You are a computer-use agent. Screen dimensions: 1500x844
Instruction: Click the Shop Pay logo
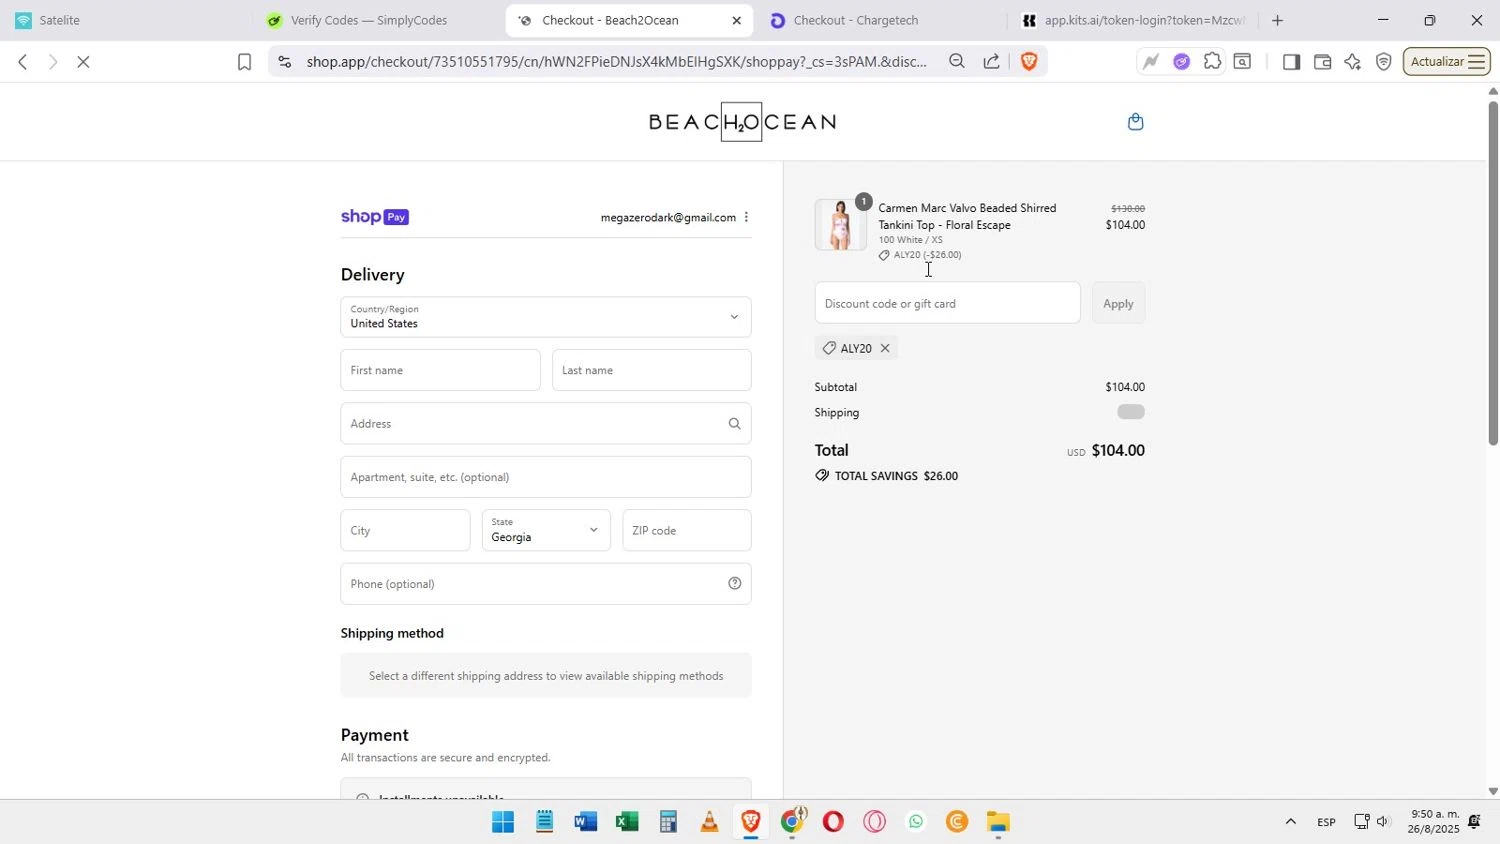[375, 217]
